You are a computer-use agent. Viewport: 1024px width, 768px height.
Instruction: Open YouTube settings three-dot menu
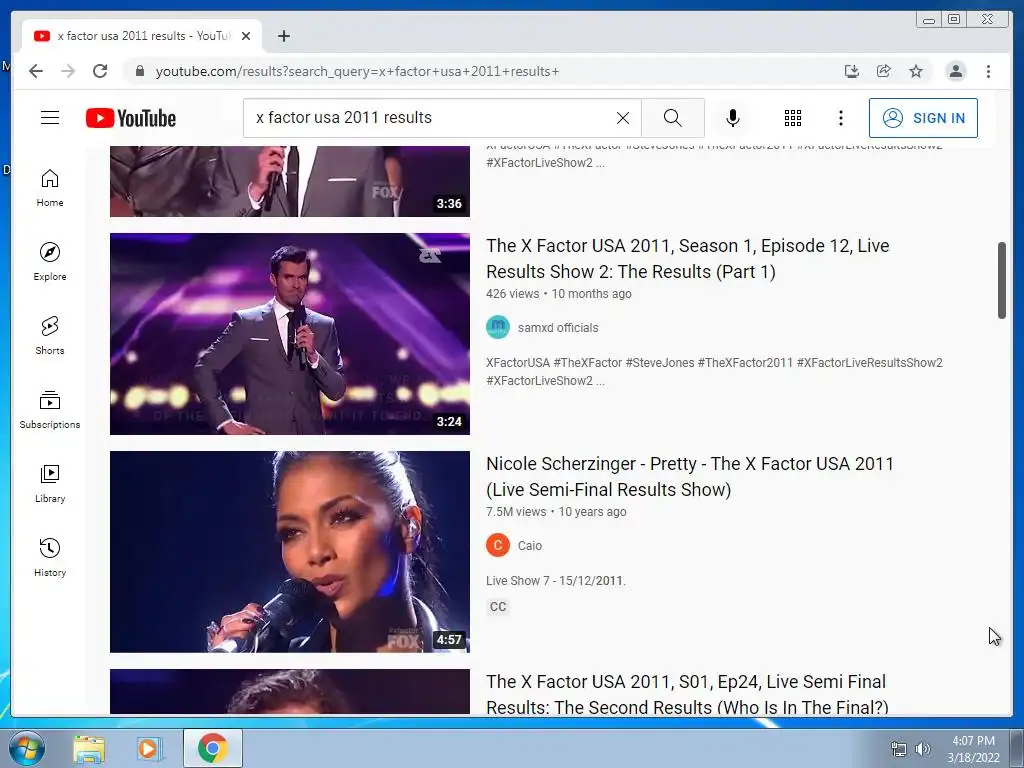pos(840,118)
